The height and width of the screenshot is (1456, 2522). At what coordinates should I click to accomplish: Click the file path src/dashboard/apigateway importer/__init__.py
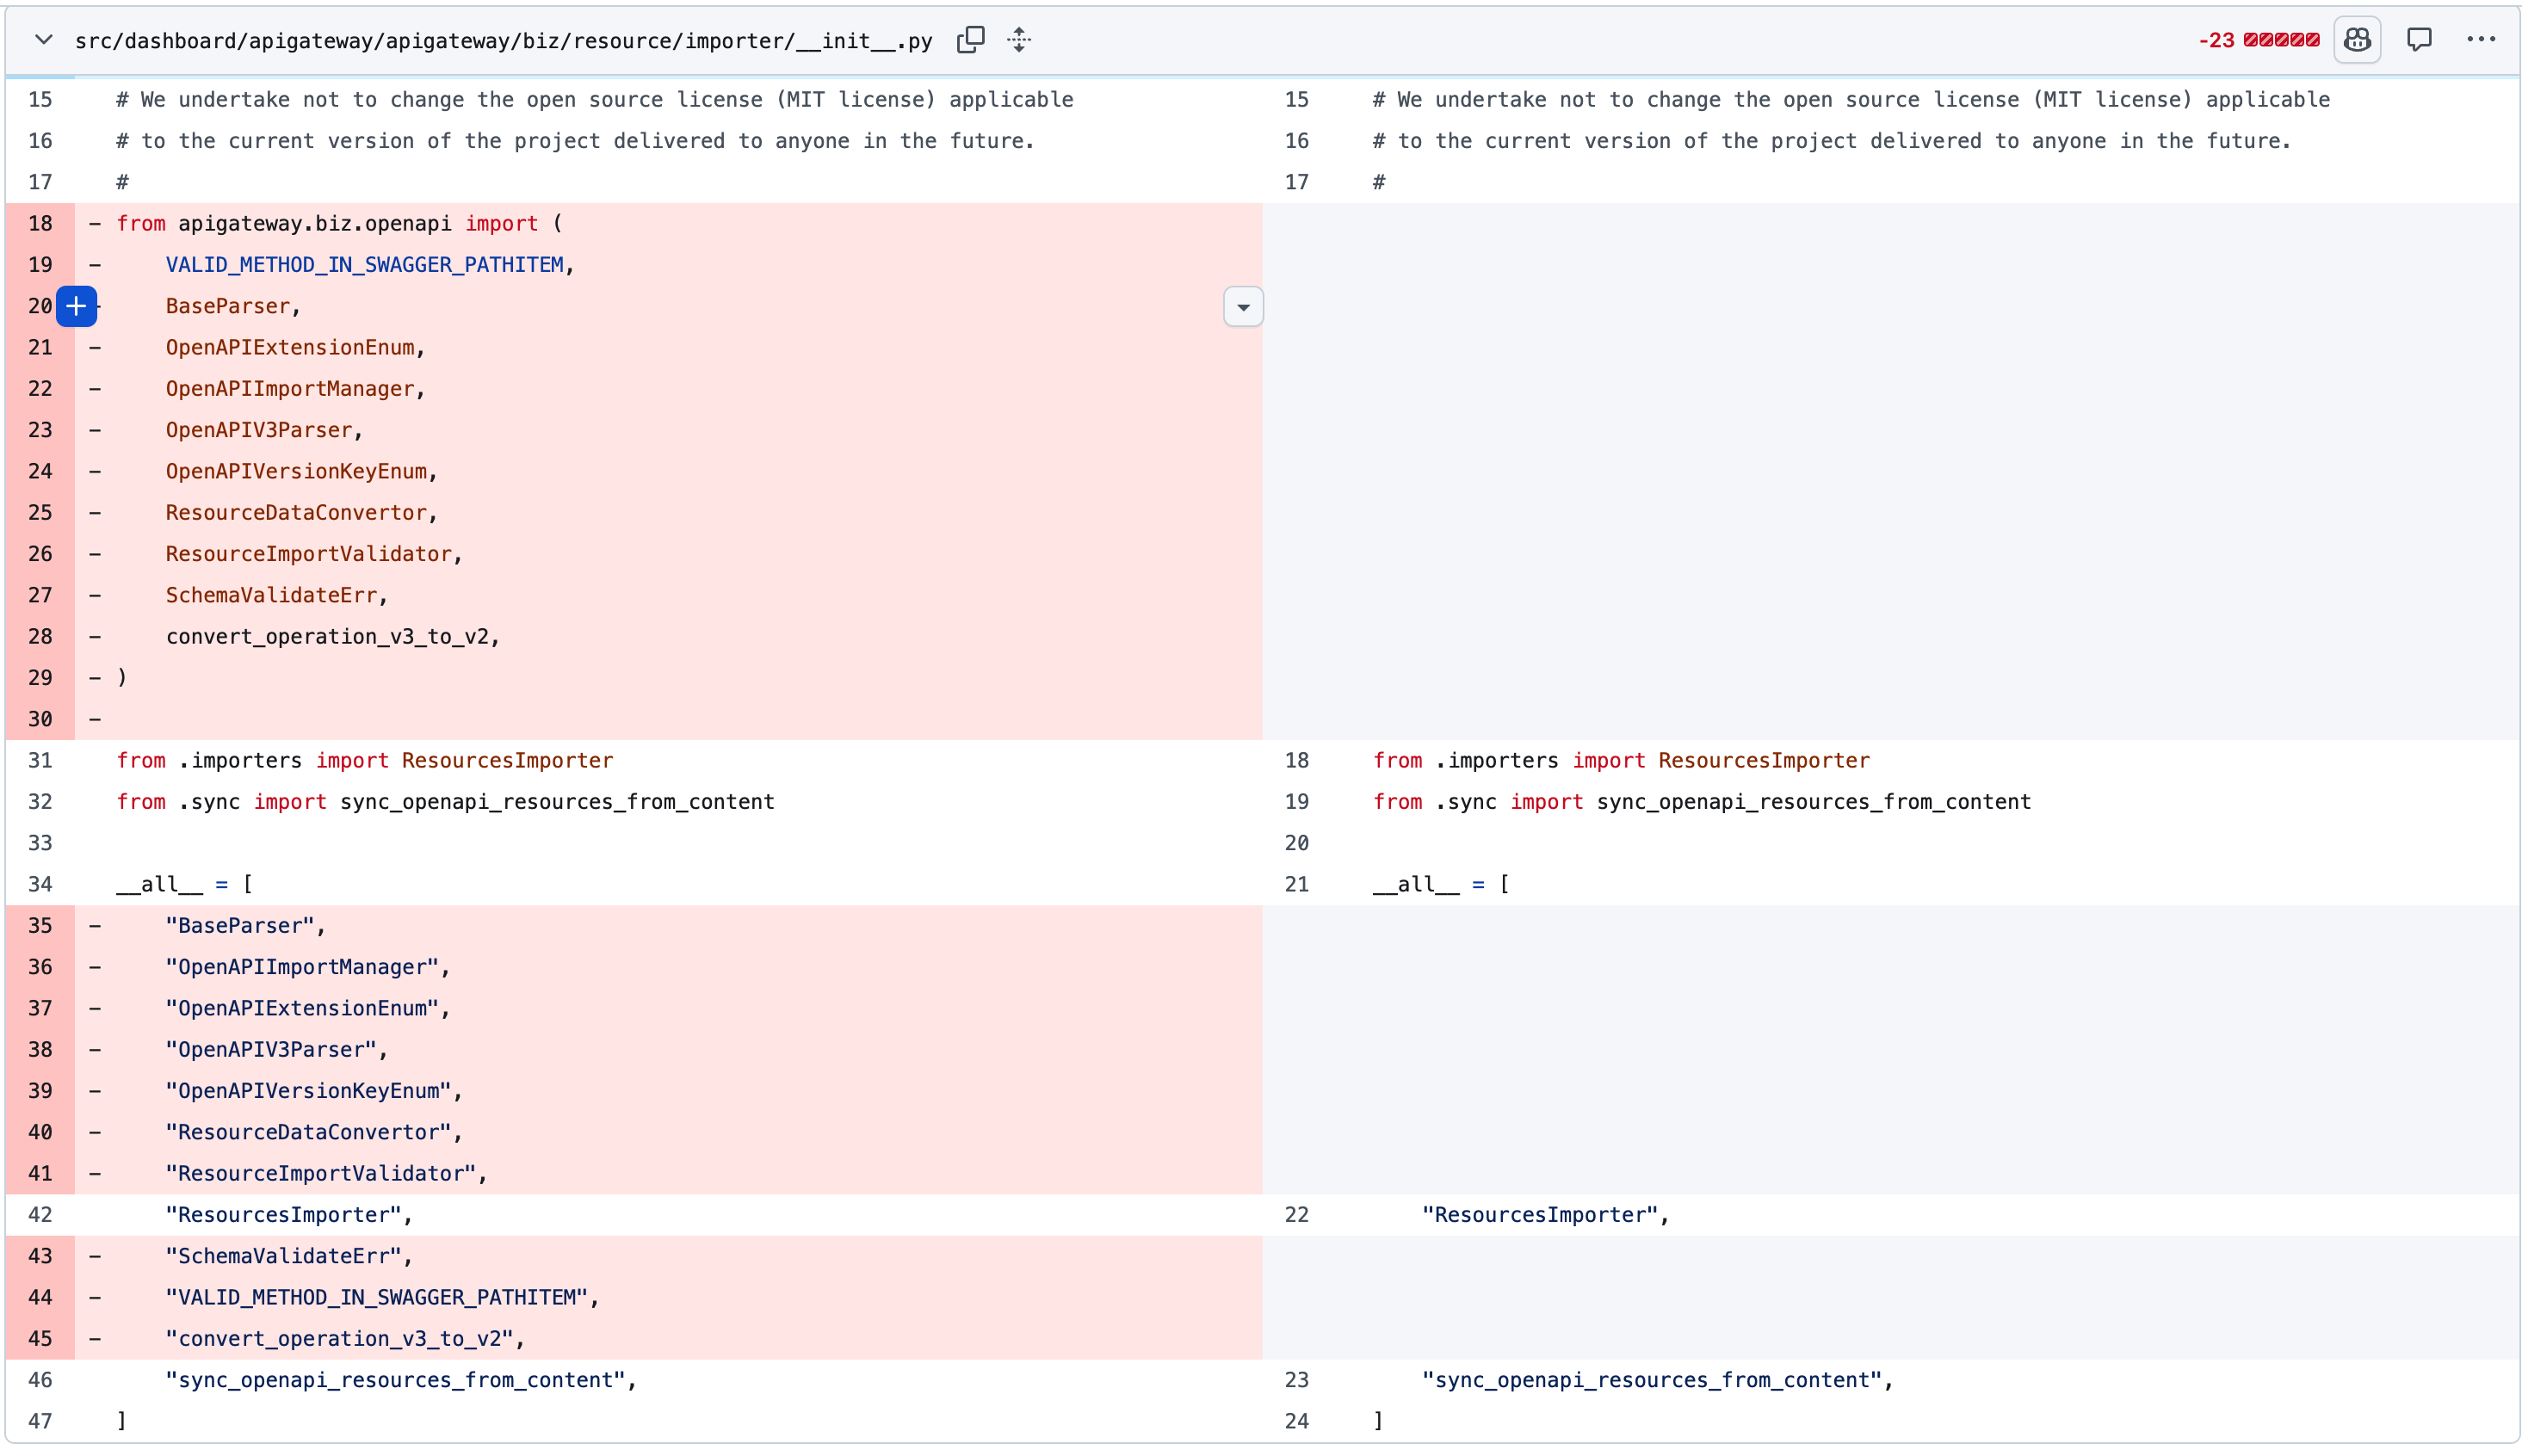pos(504,41)
